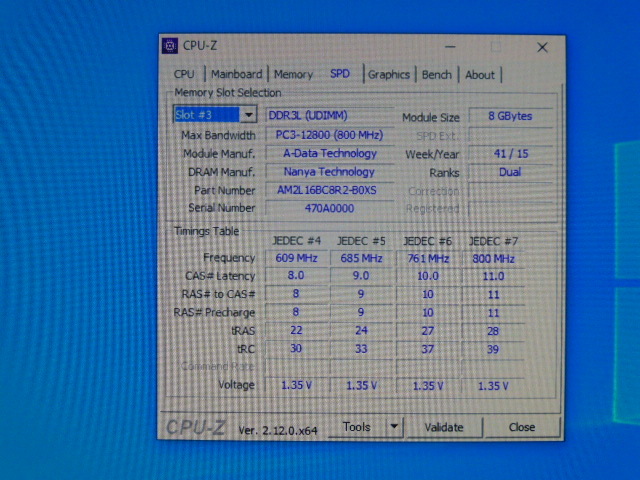This screenshot has width=640, height=480.
Task: Click the CAS# Latency 9.0 cell
Action: coord(362,276)
